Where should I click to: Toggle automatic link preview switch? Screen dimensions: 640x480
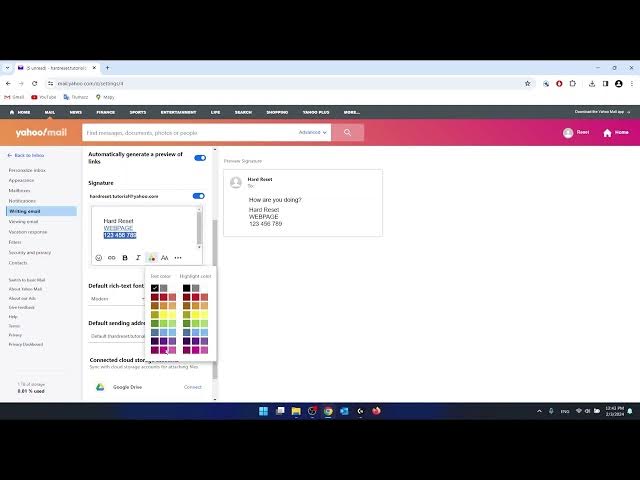[x=199, y=158]
